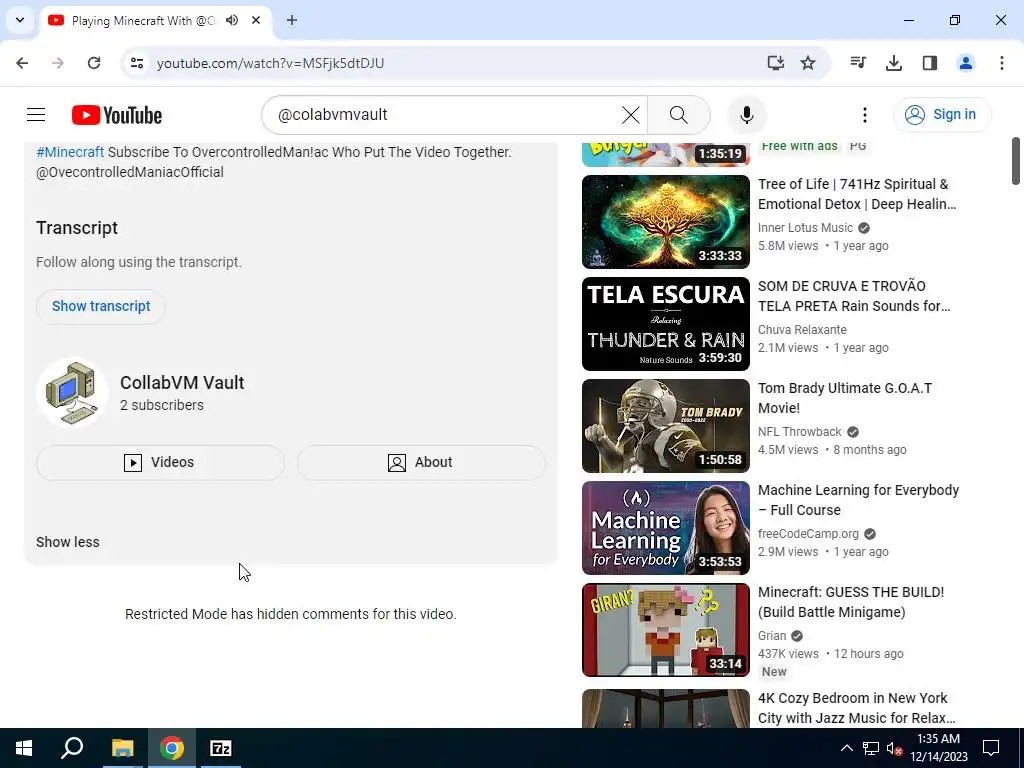Open network icon in system tray
Screen dimensions: 1024x768
click(871, 748)
